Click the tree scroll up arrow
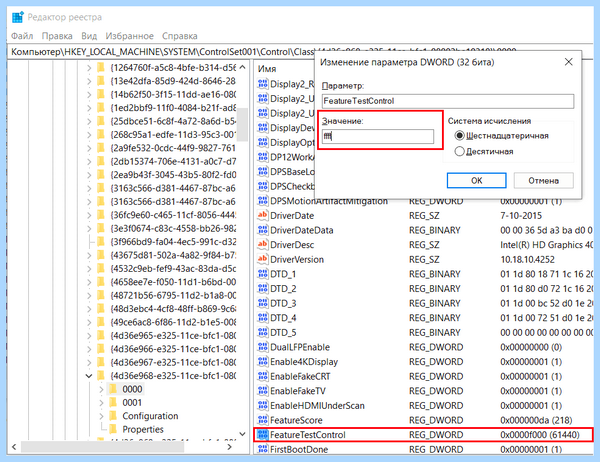 [243, 67]
